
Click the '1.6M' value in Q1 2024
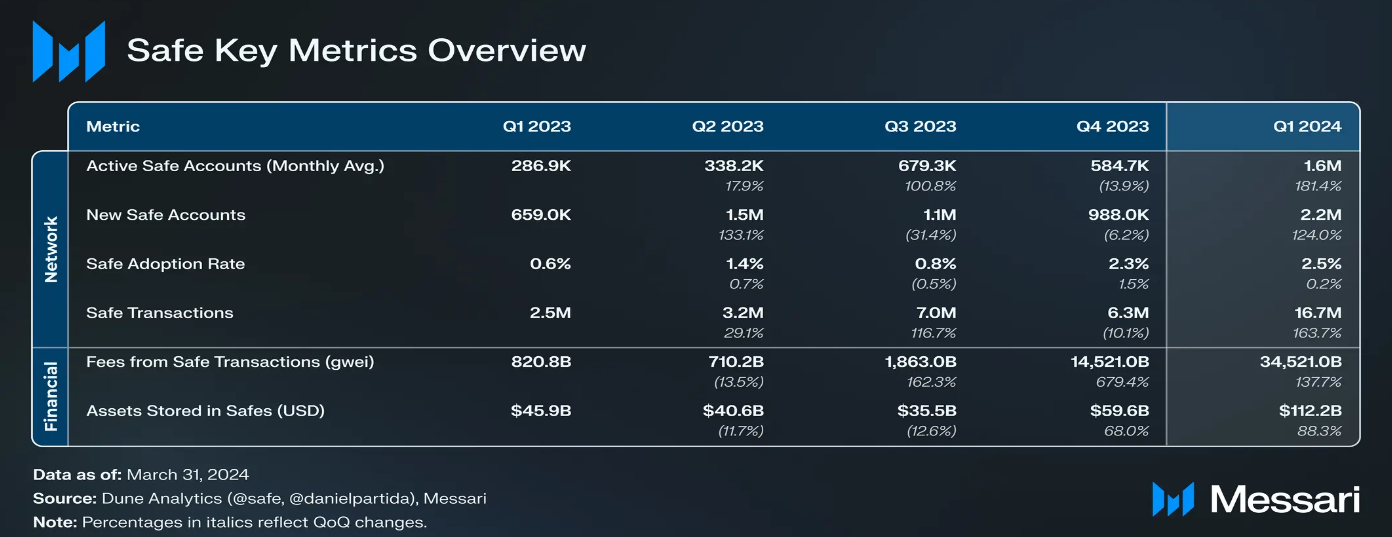[1322, 166]
